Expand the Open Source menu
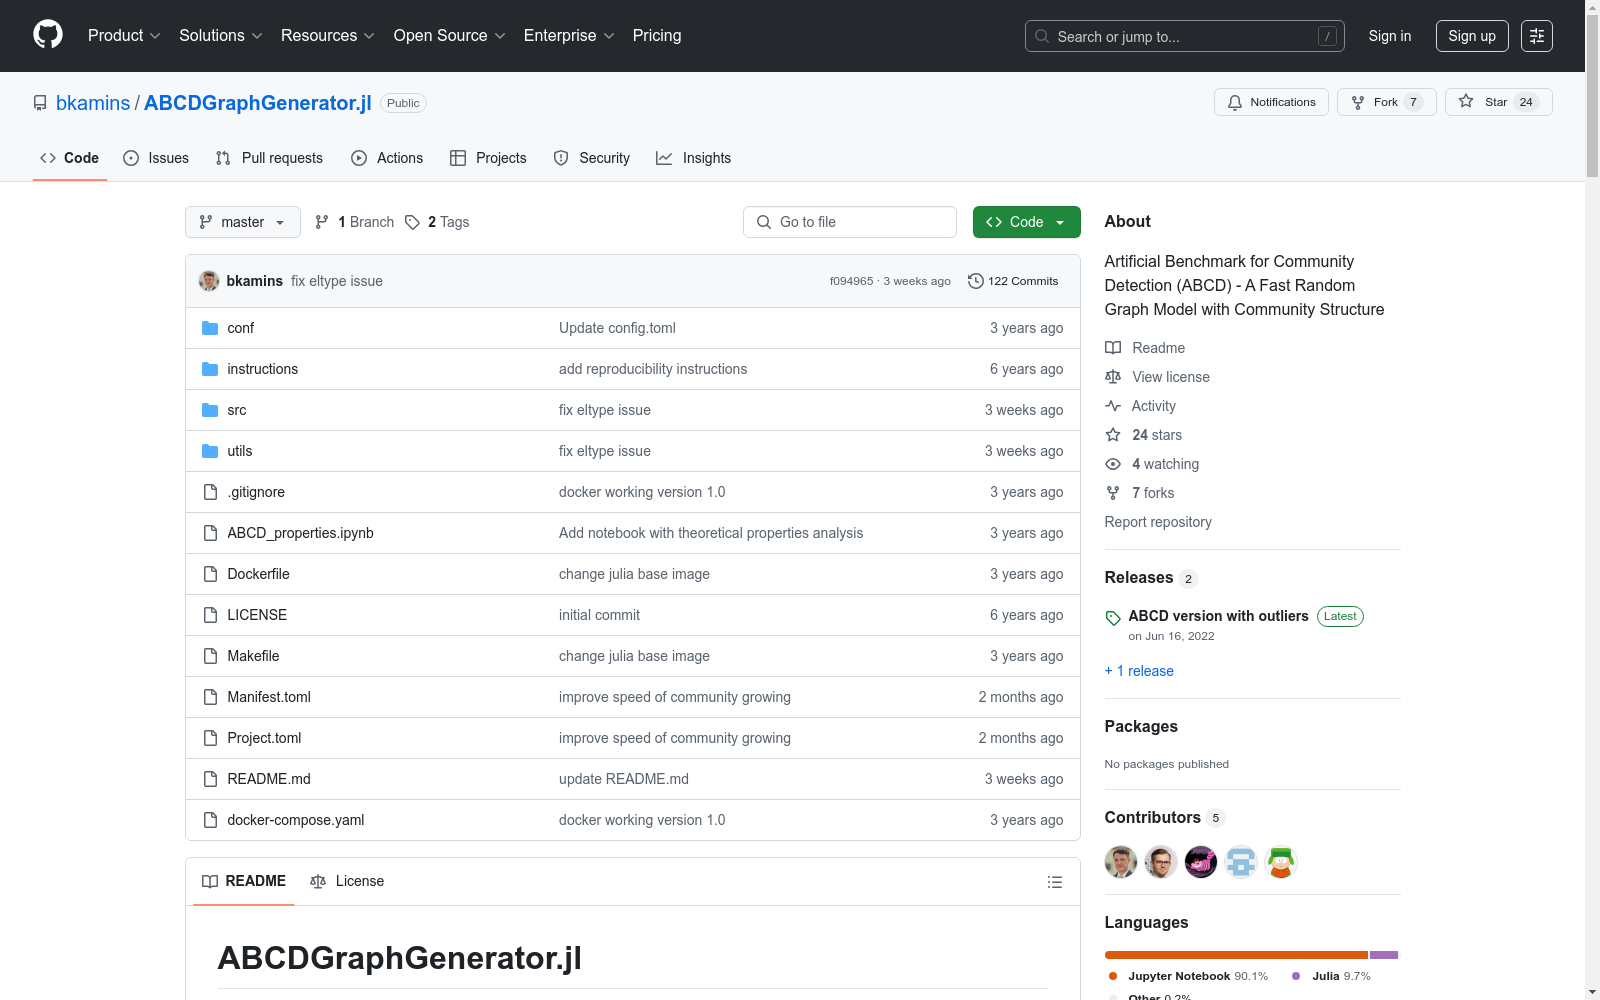This screenshot has height=1000, width=1600. click(450, 36)
